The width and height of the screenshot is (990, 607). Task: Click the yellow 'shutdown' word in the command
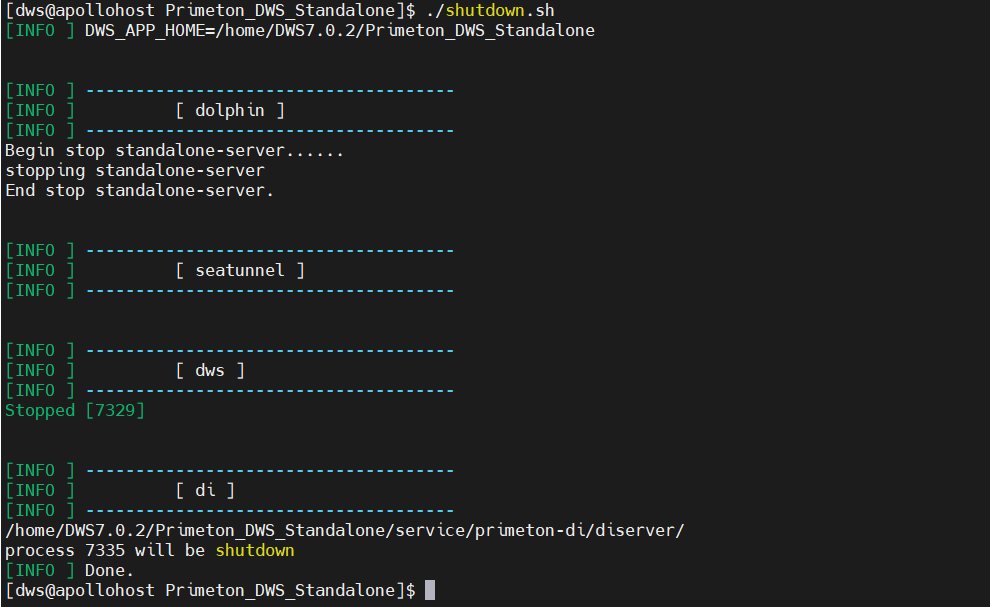point(485,11)
